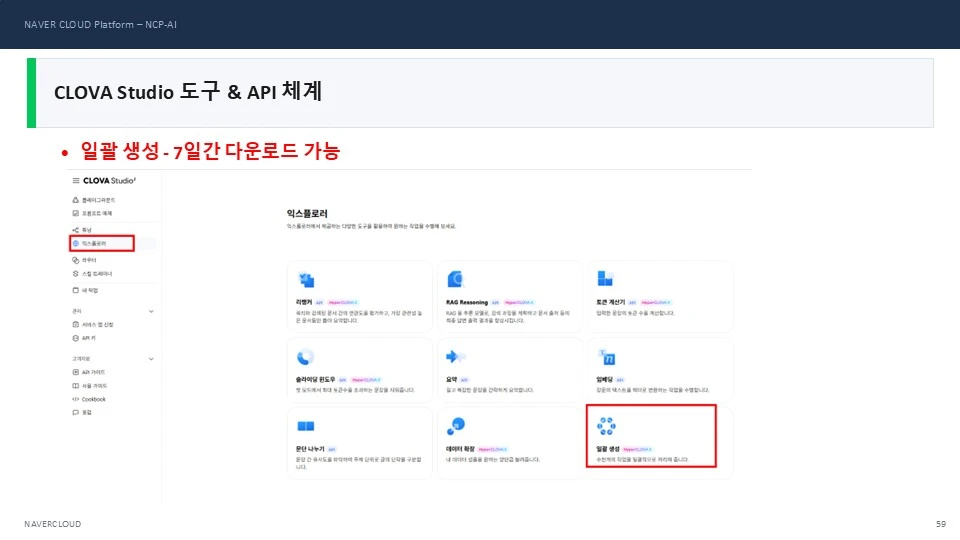Viewport: 960px width, 540px height.
Task: Click the CLOVA Studio logo text
Action: [110, 181]
